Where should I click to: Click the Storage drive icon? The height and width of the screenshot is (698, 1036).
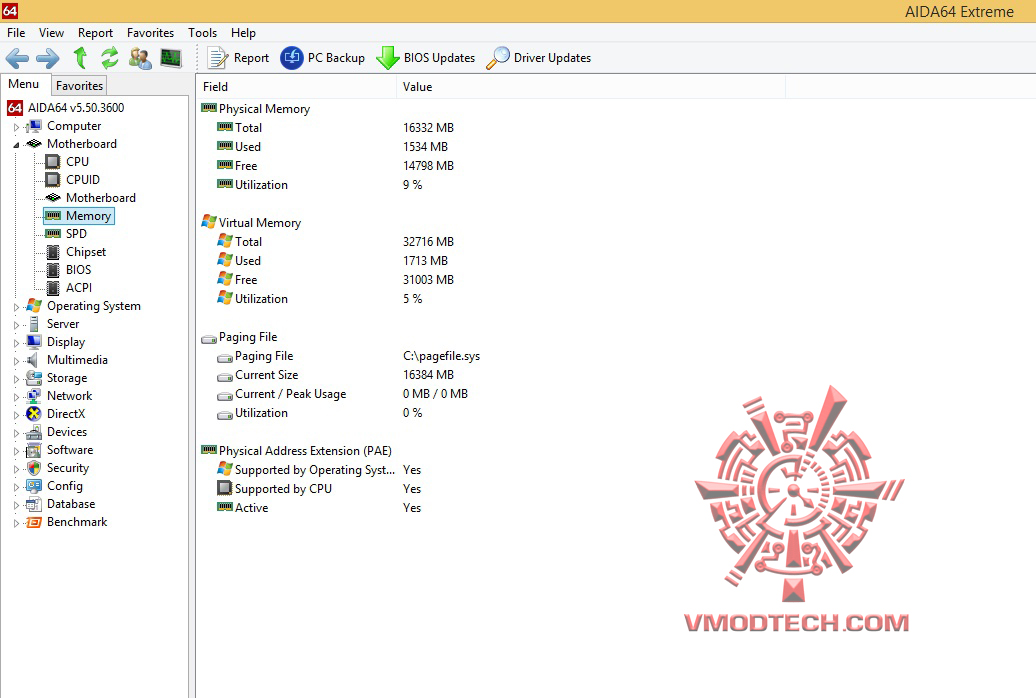pos(34,377)
